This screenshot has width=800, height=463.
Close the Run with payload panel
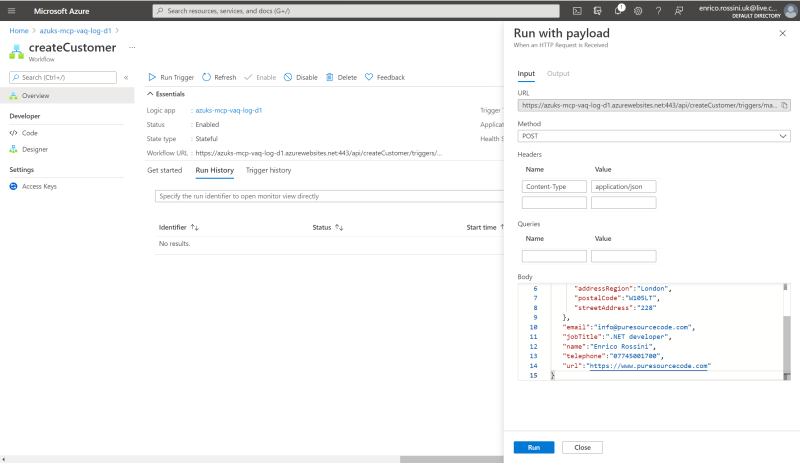click(x=783, y=33)
